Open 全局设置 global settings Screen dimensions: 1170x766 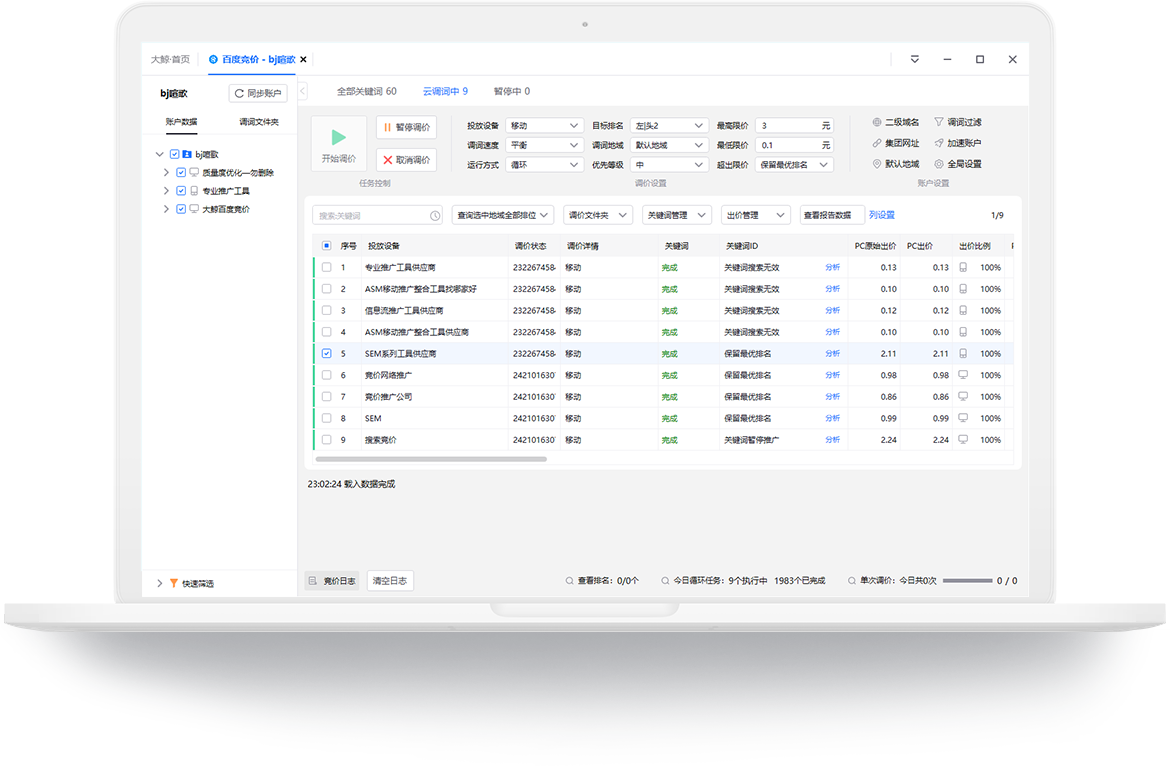point(957,164)
